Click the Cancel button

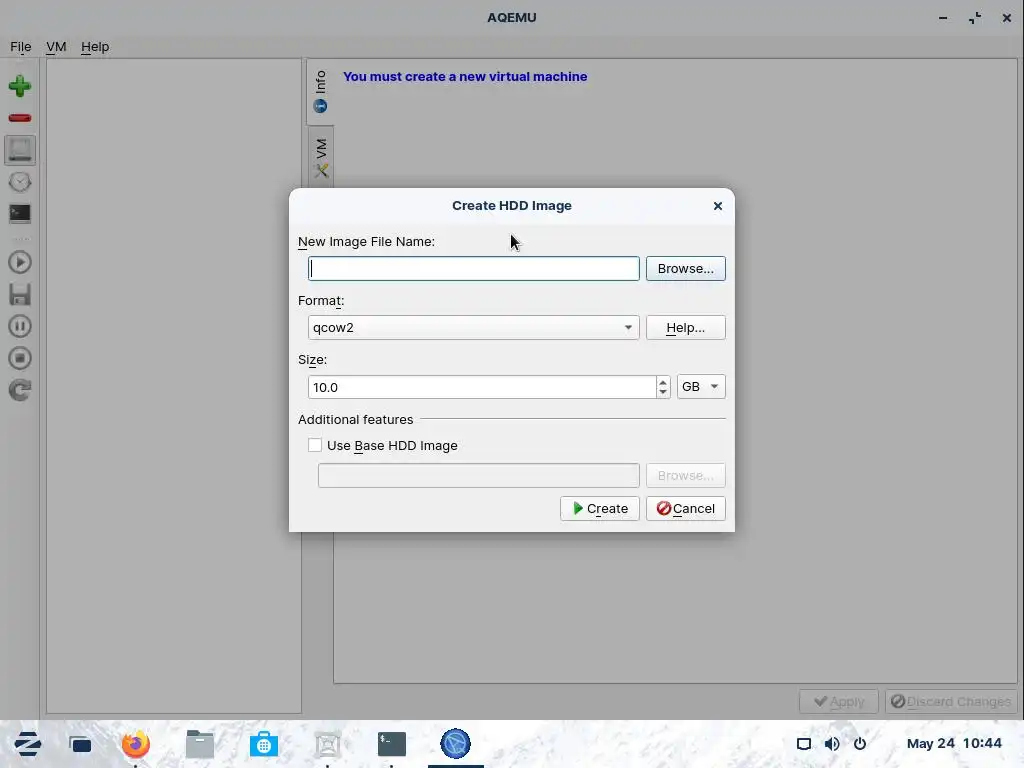(686, 509)
